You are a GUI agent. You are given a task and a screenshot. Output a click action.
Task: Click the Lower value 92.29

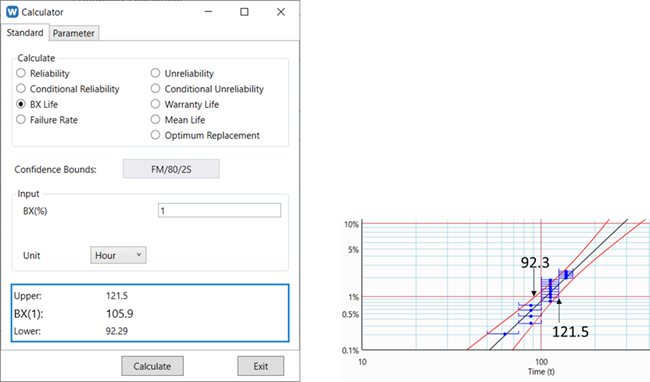coord(117,331)
